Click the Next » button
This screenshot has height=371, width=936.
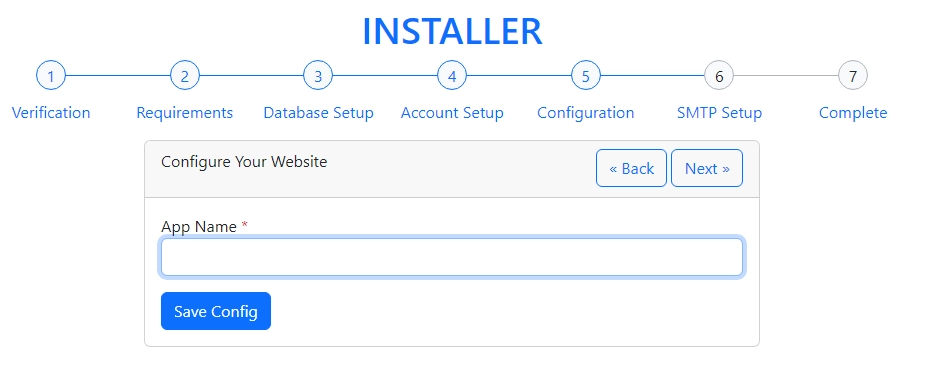pos(707,168)
